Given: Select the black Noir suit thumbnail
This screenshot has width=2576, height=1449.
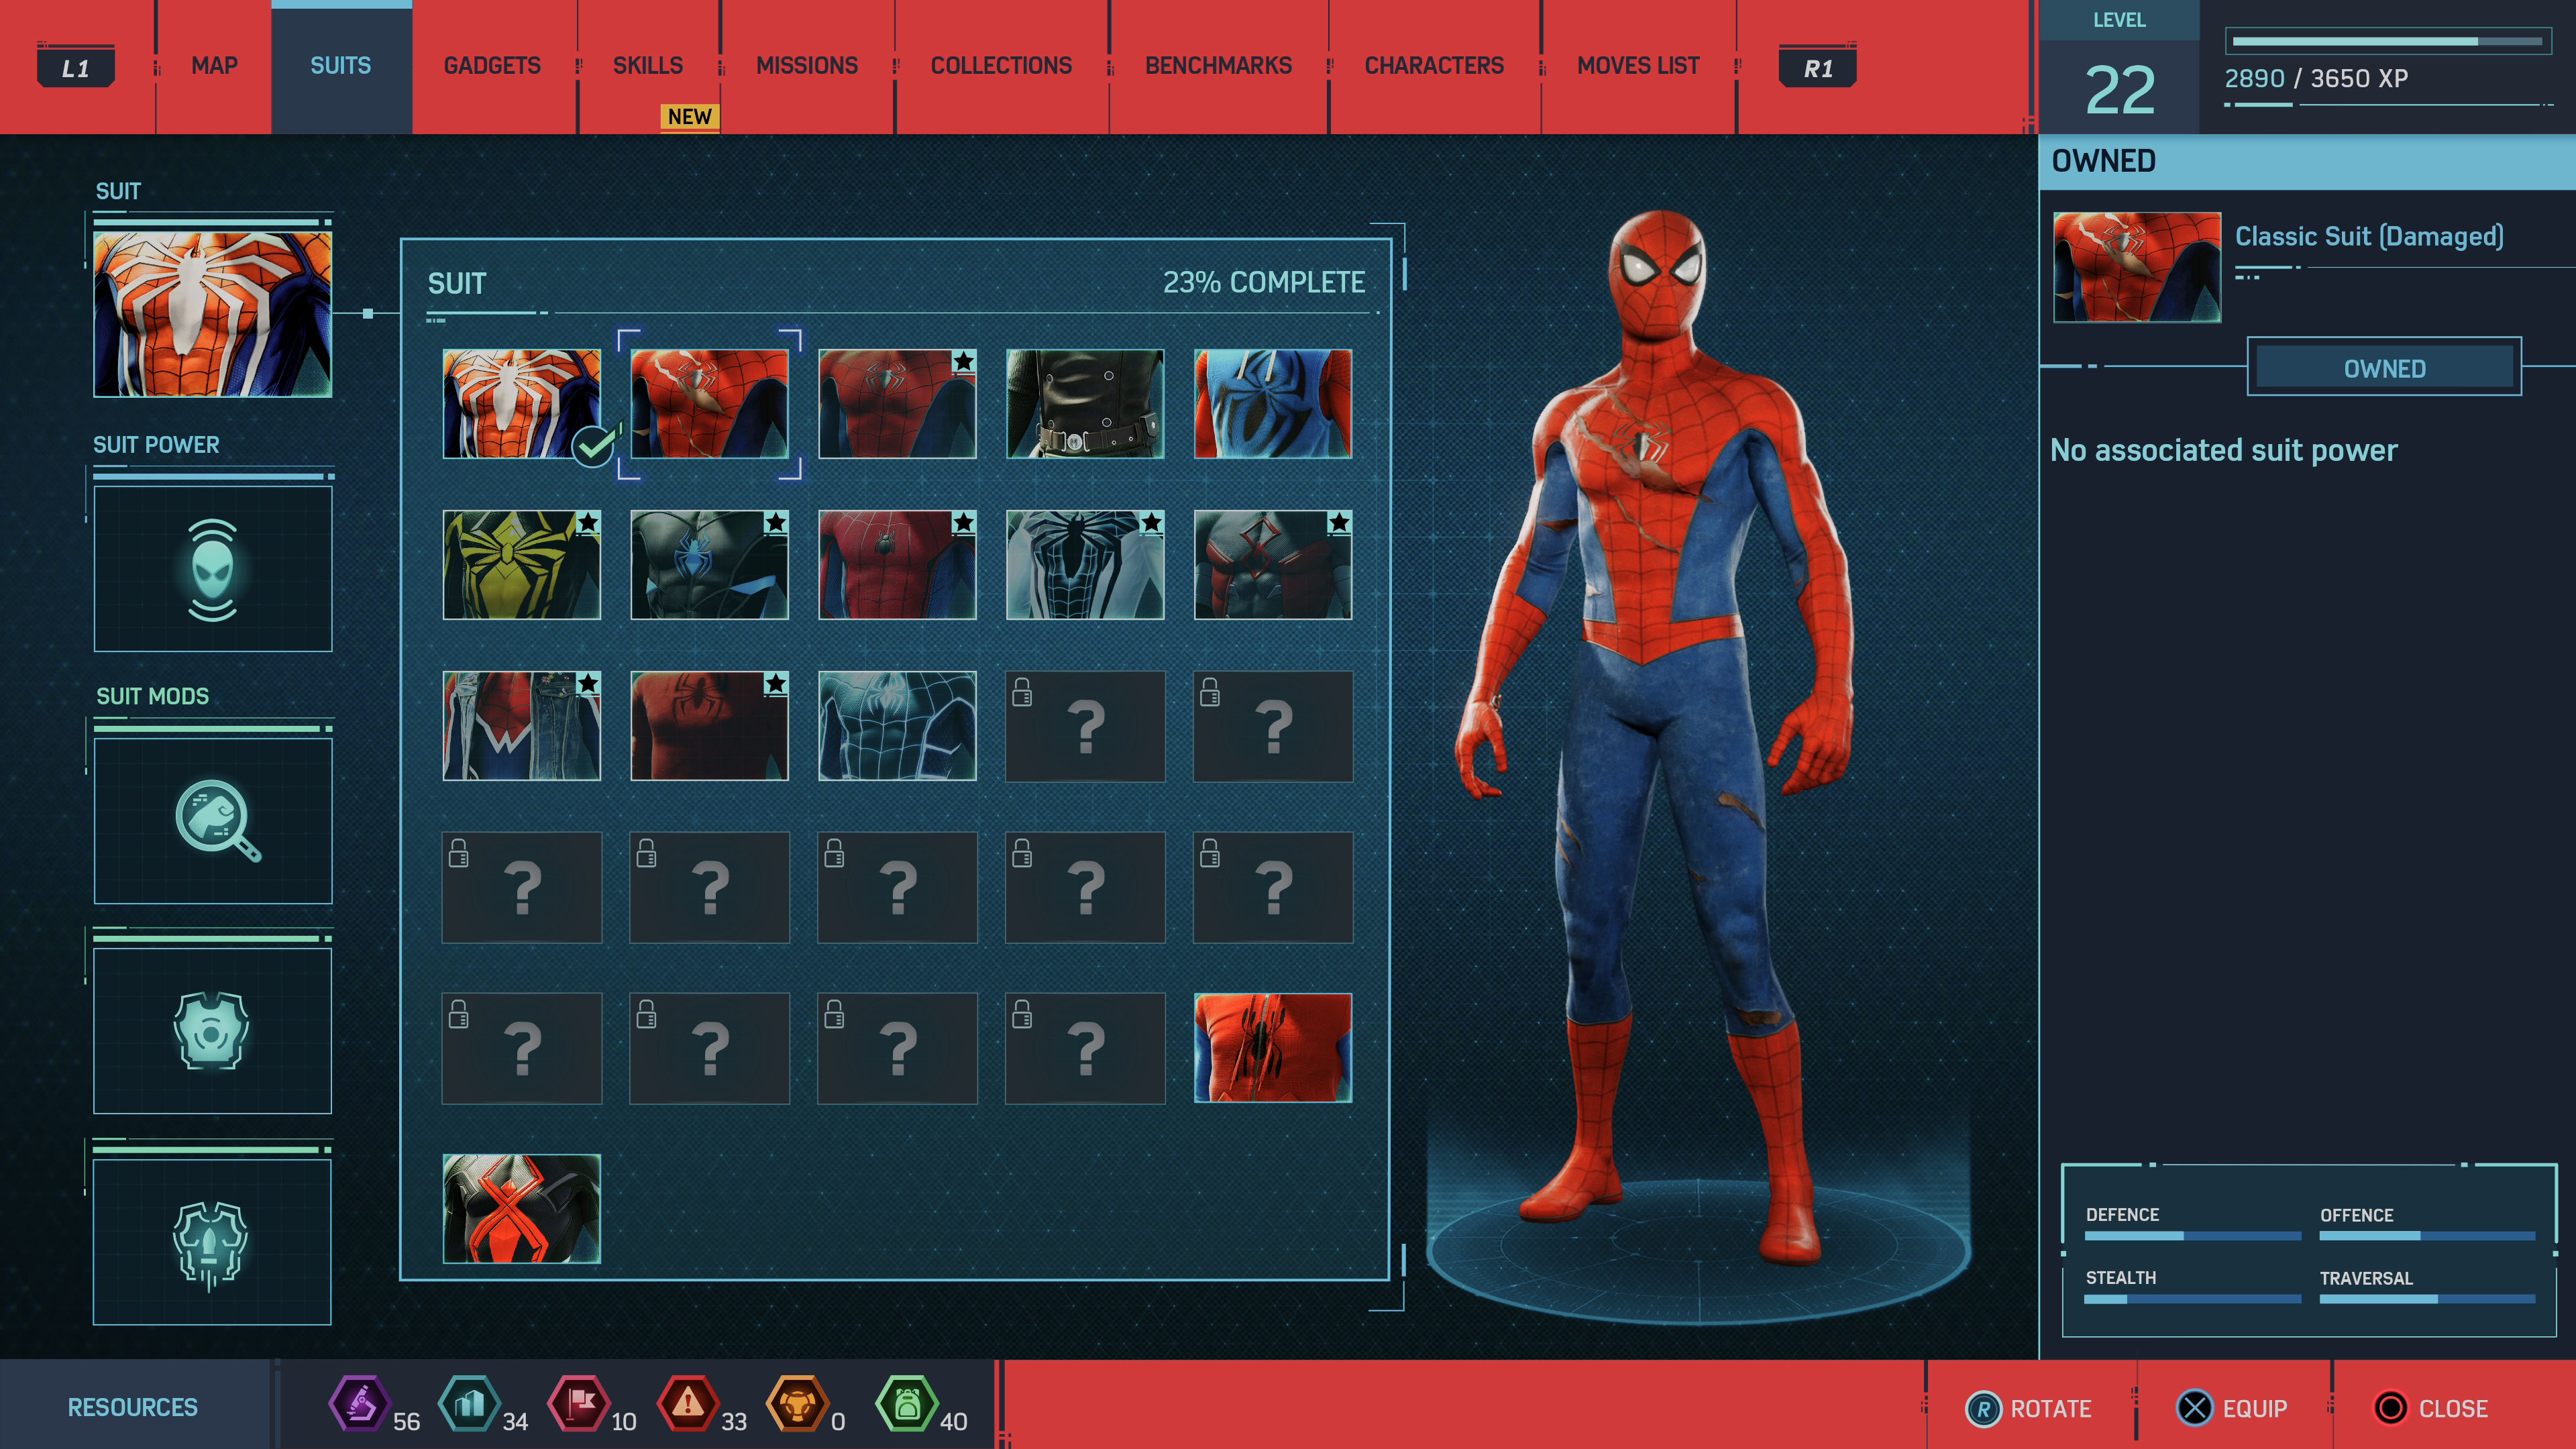Looking at the screenshot, I should pos(1085,404).
